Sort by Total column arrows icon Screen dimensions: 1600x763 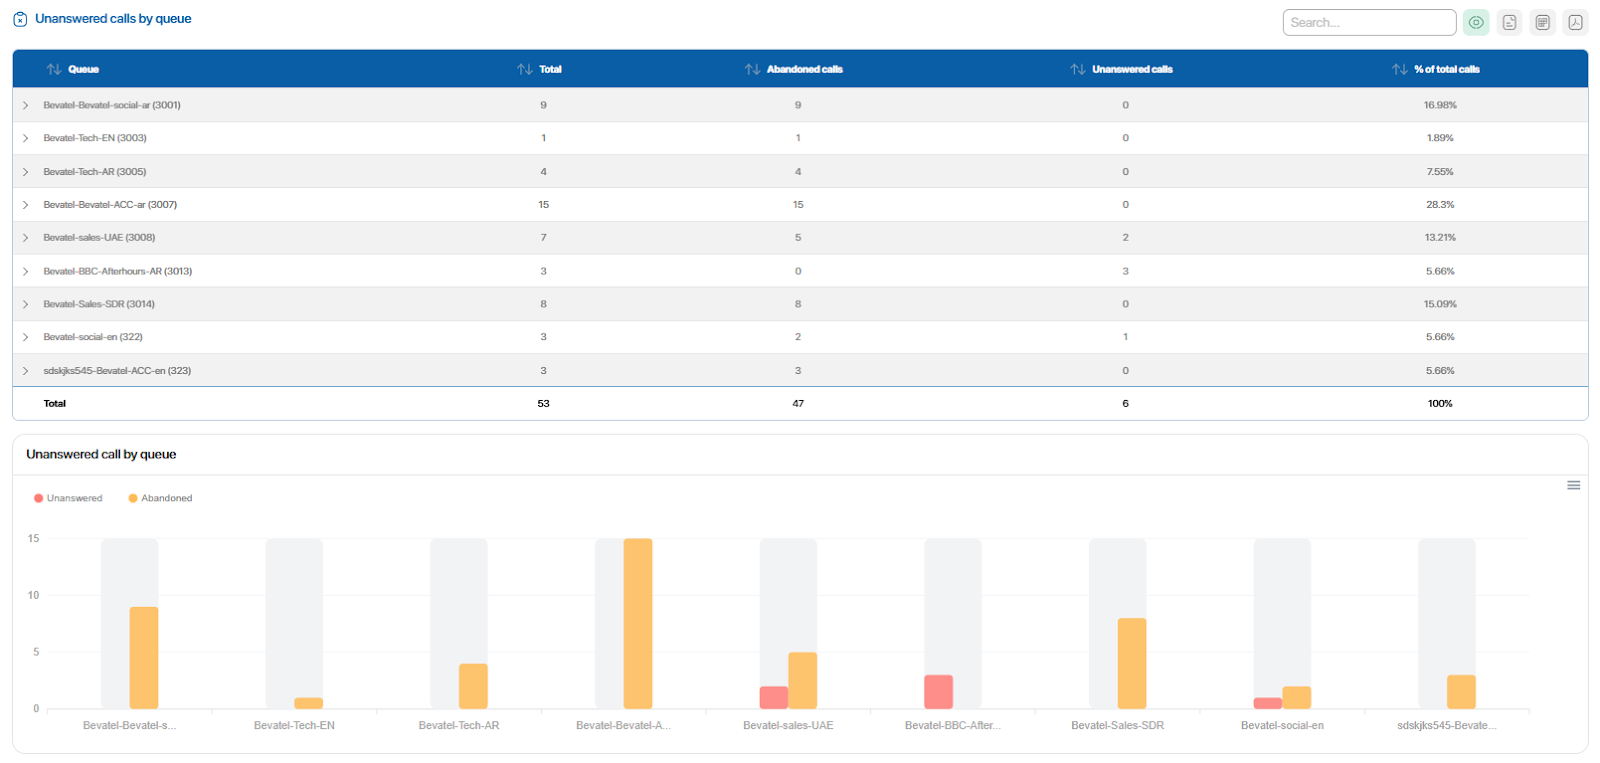pyautogui.click(x=525, y=69)
